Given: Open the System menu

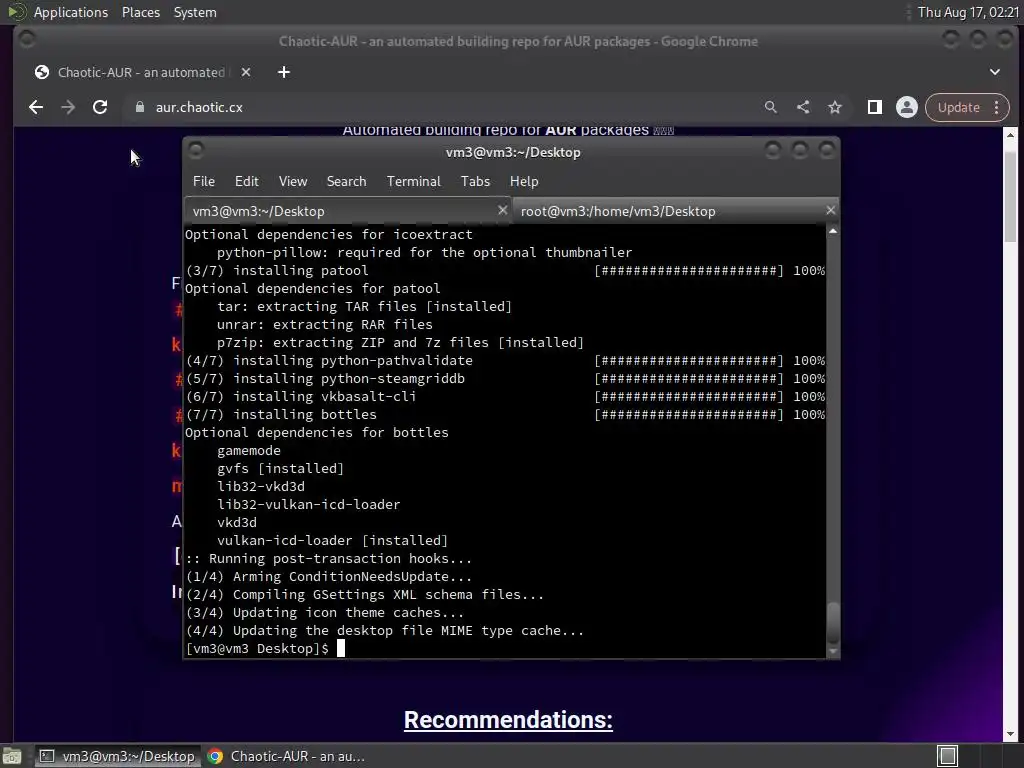Looking at the screenshot, I should 195,12.
